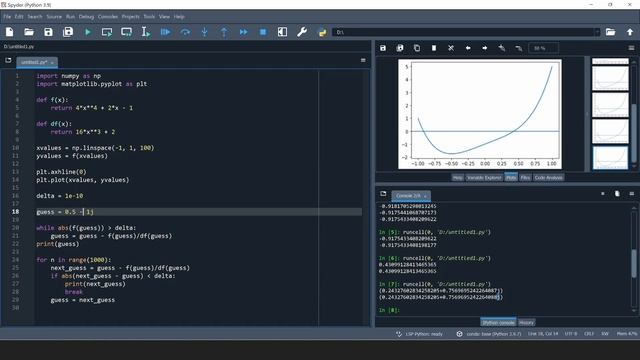Click LSP Python ready status

[x=419, y=334]
